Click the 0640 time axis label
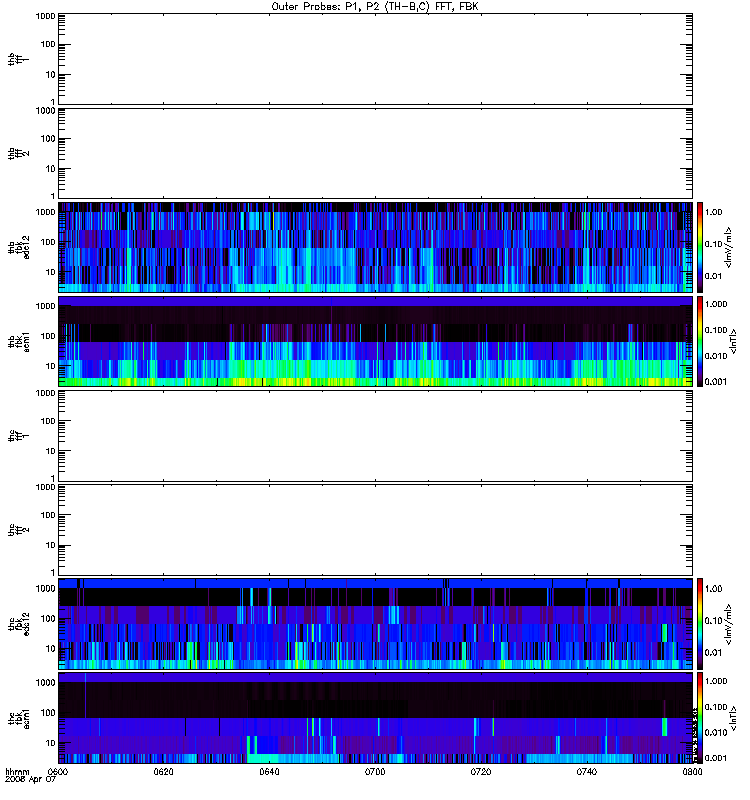This screenshot has width=750, height=800. point(269,771)
